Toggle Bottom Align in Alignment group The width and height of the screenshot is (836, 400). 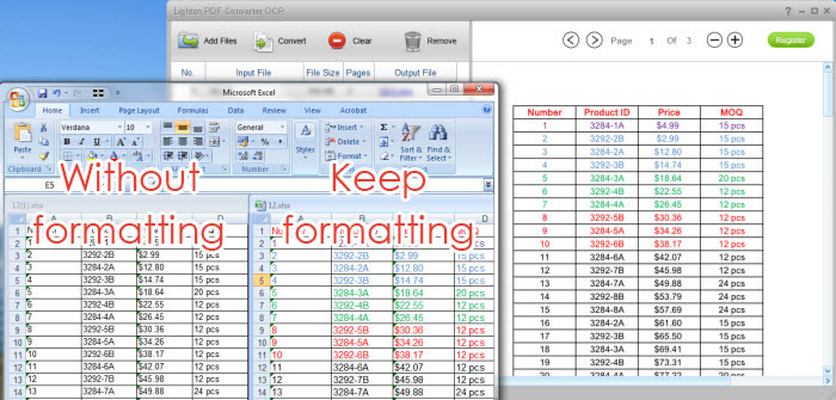pyautogui.click(x=198, y=127)
